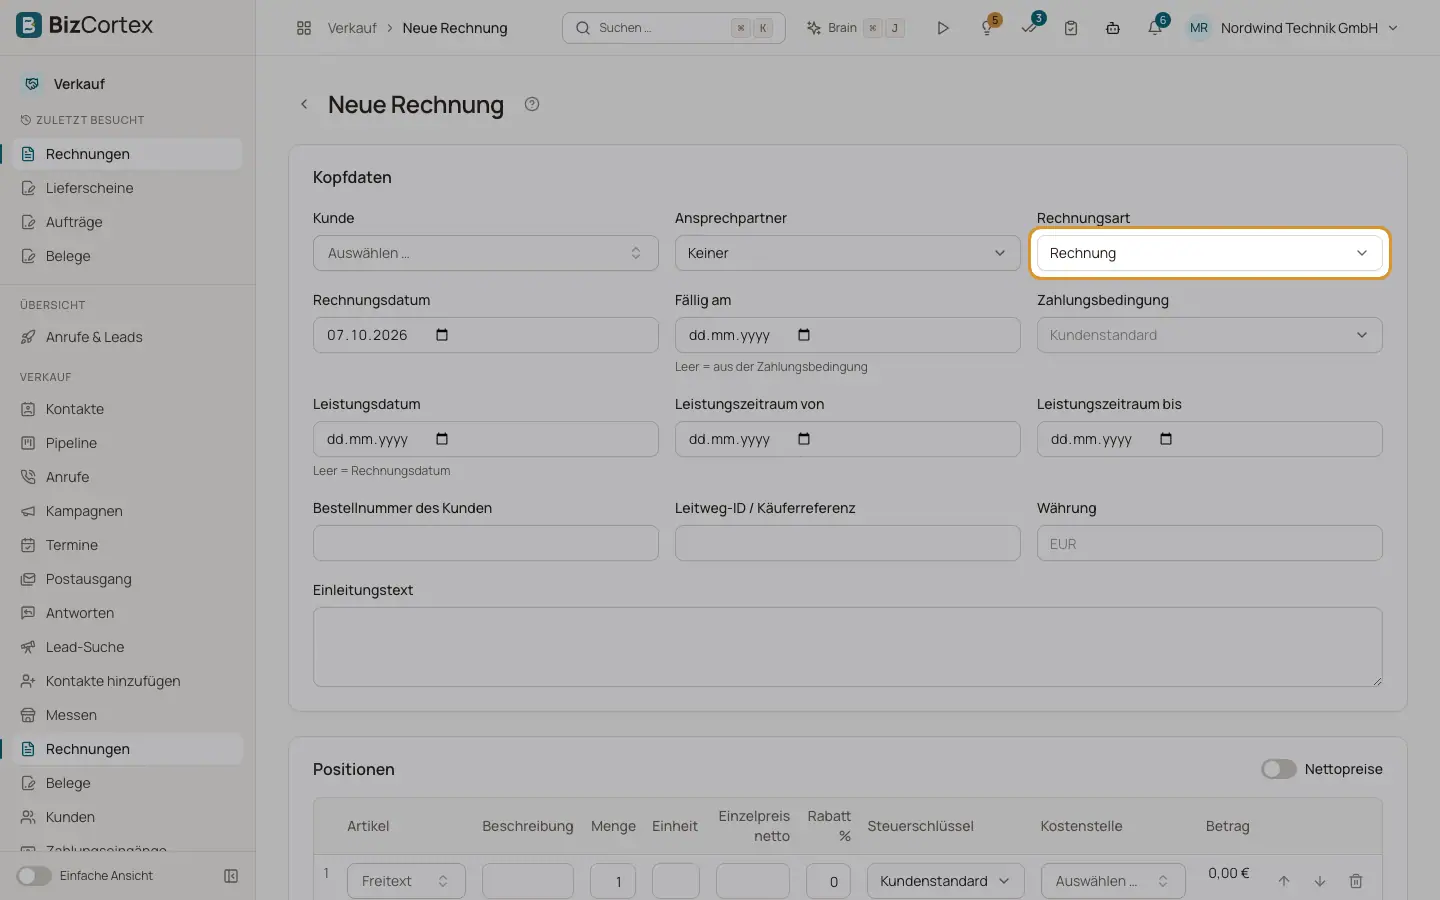Open the Kostenstelle dropdown in position 1
The image size is (1440, 900).
pos(1113,881)
